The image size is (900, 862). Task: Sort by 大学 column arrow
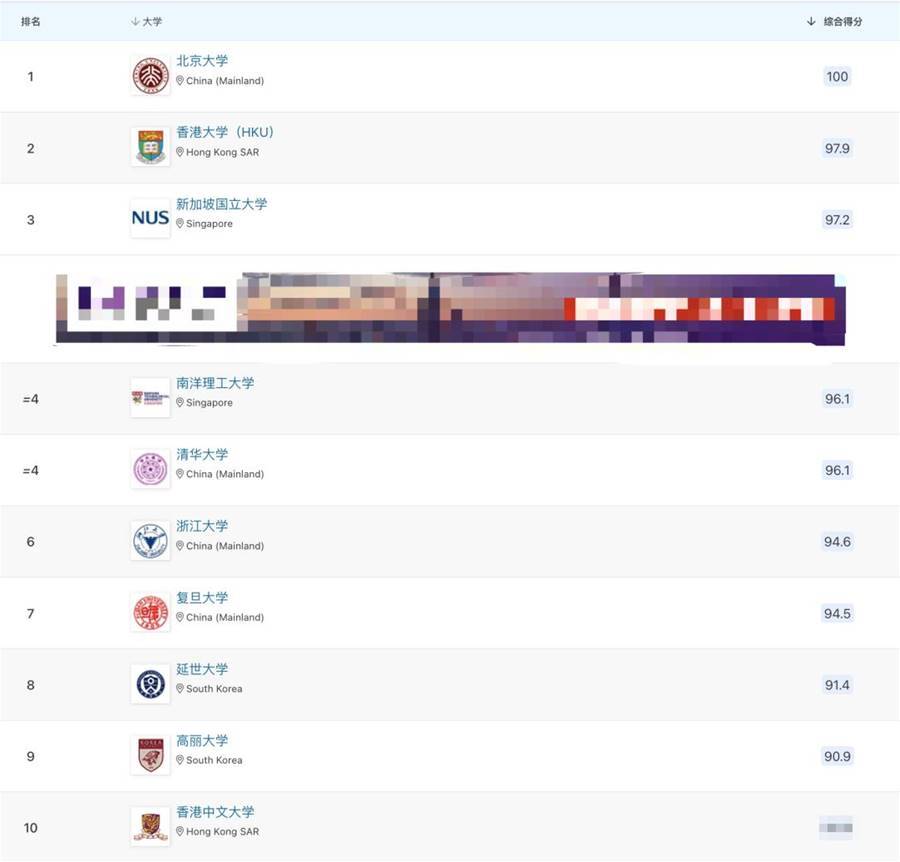[x=135, y=21]
